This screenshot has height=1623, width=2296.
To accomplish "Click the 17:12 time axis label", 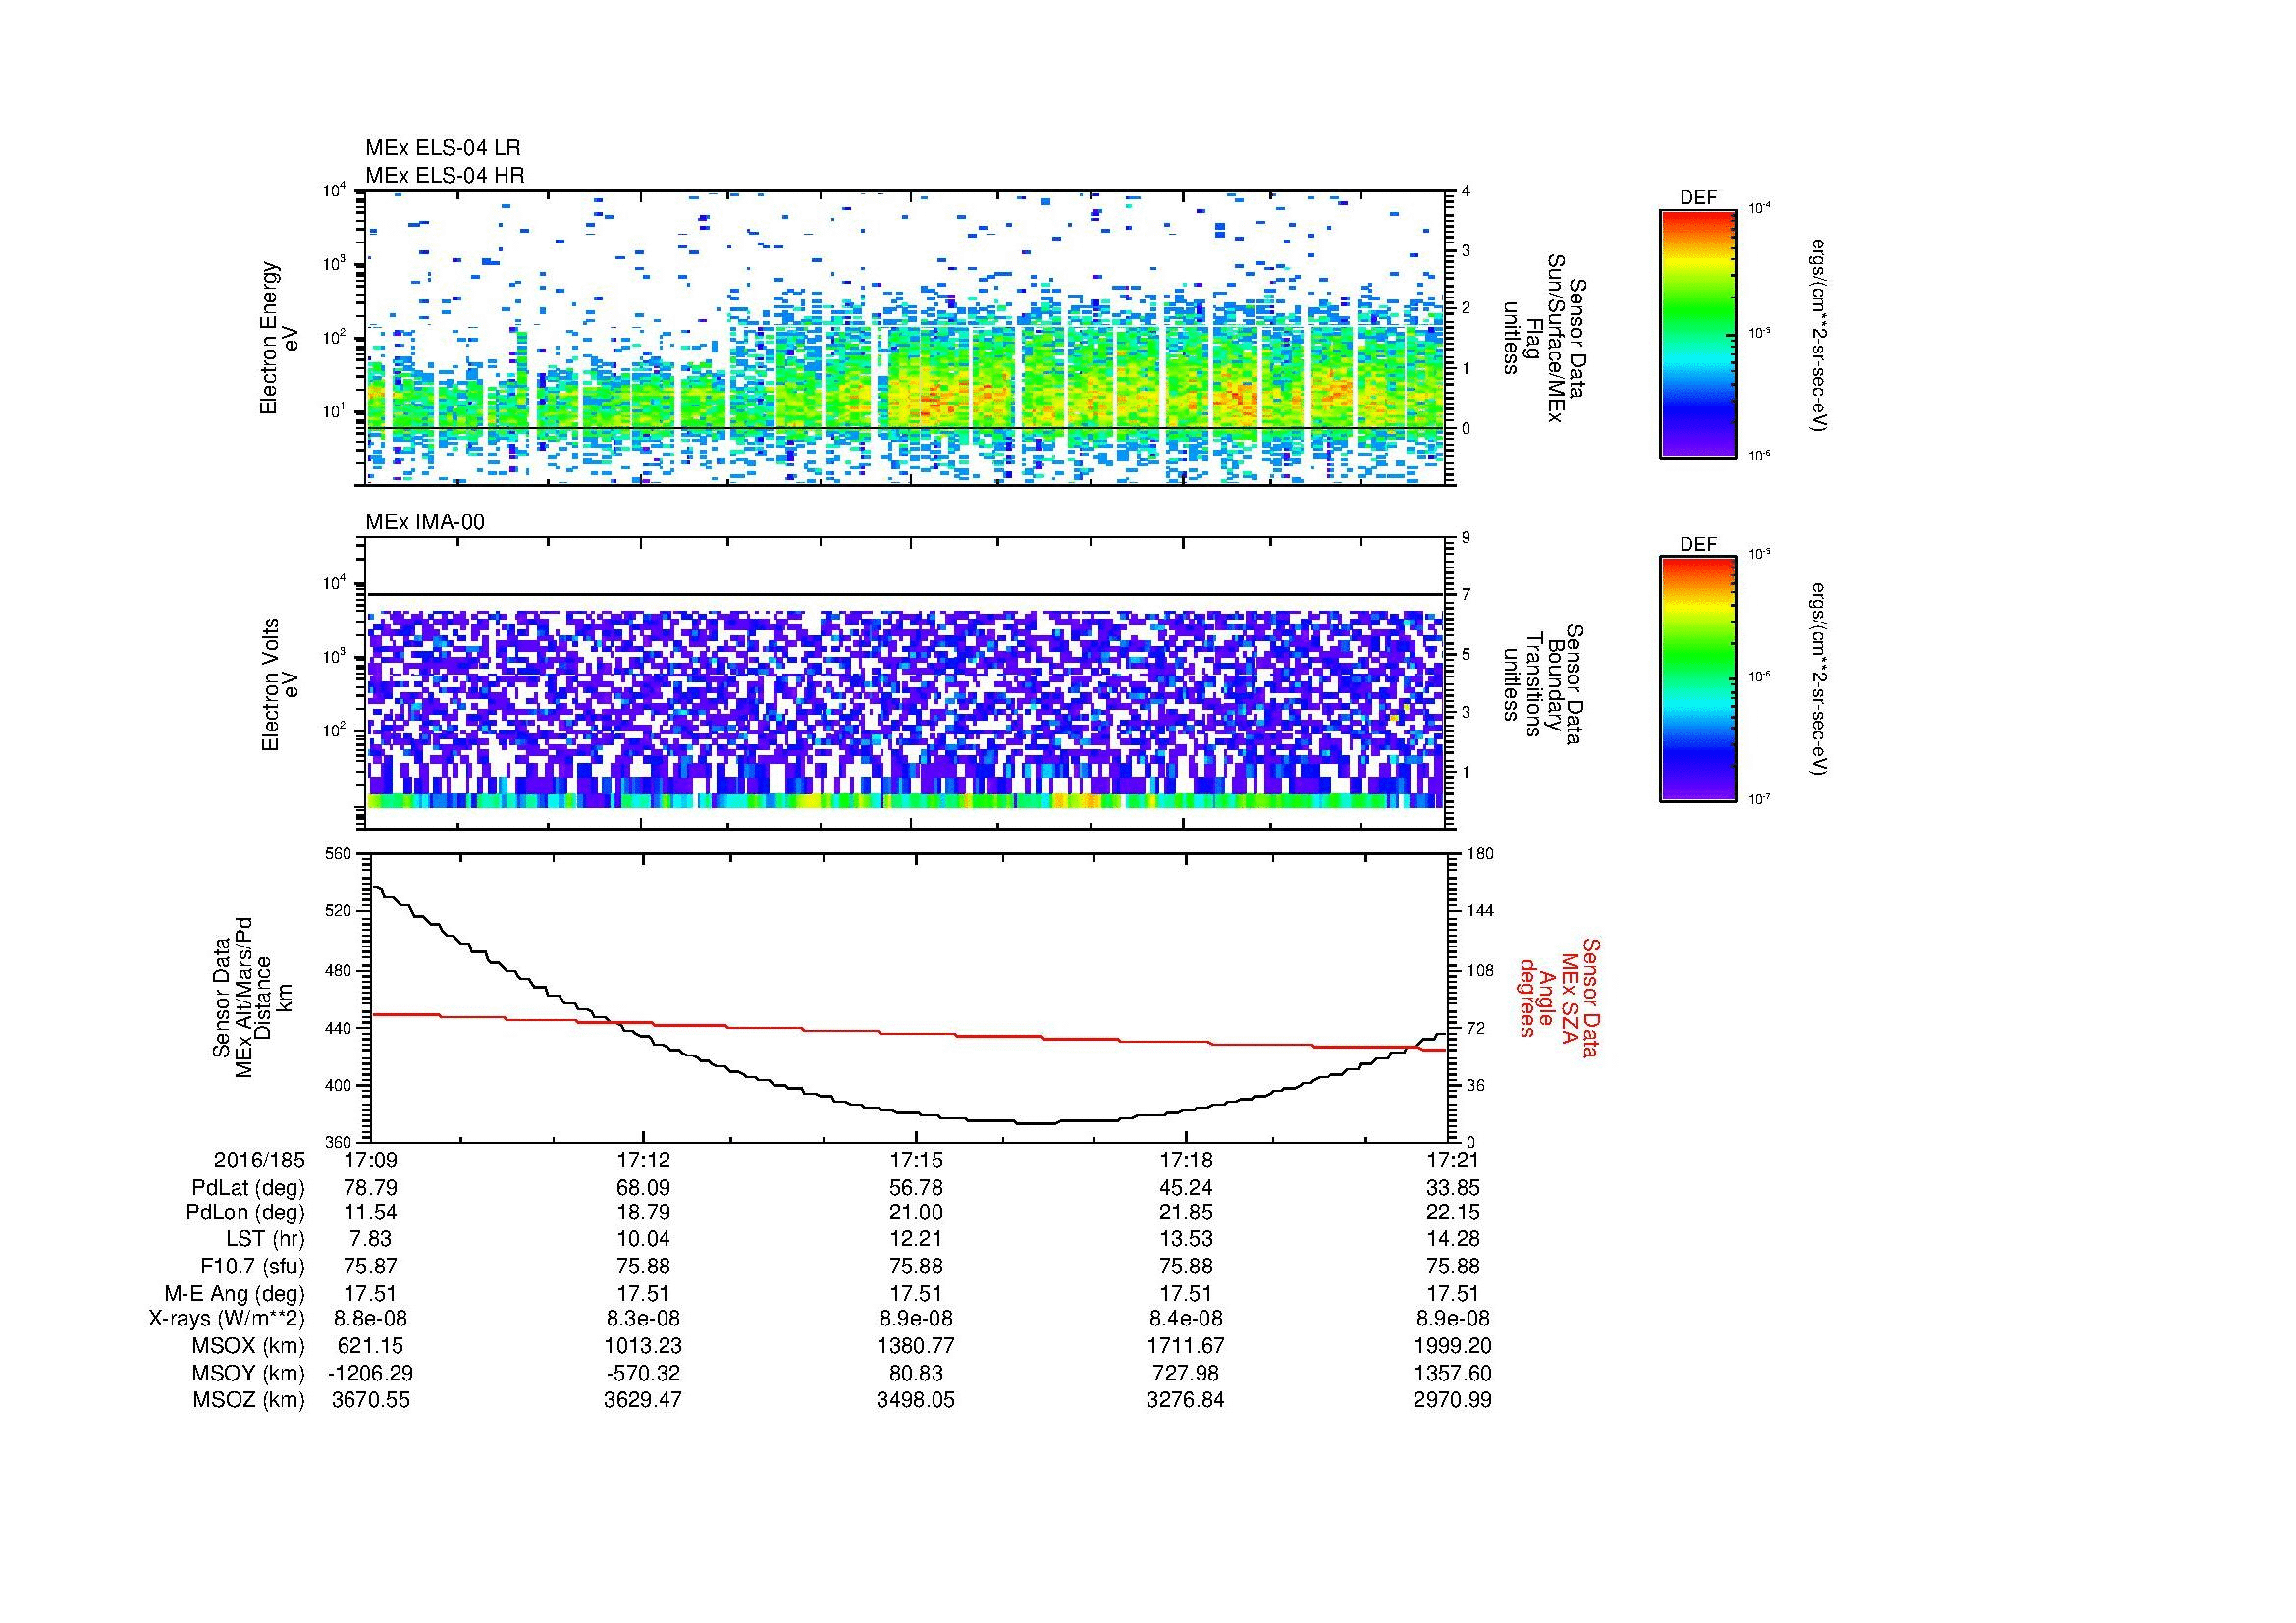I will coord(643,1161).
